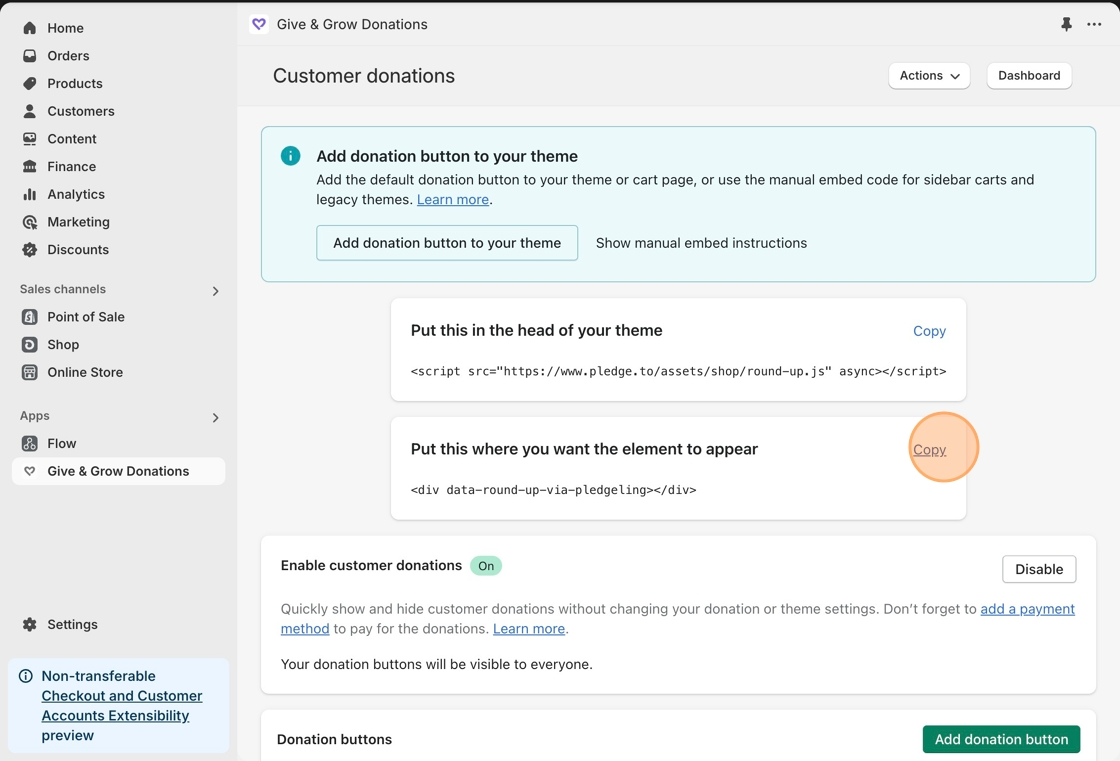Click the info icon in the Non-transferable notice

pos(26,676)
